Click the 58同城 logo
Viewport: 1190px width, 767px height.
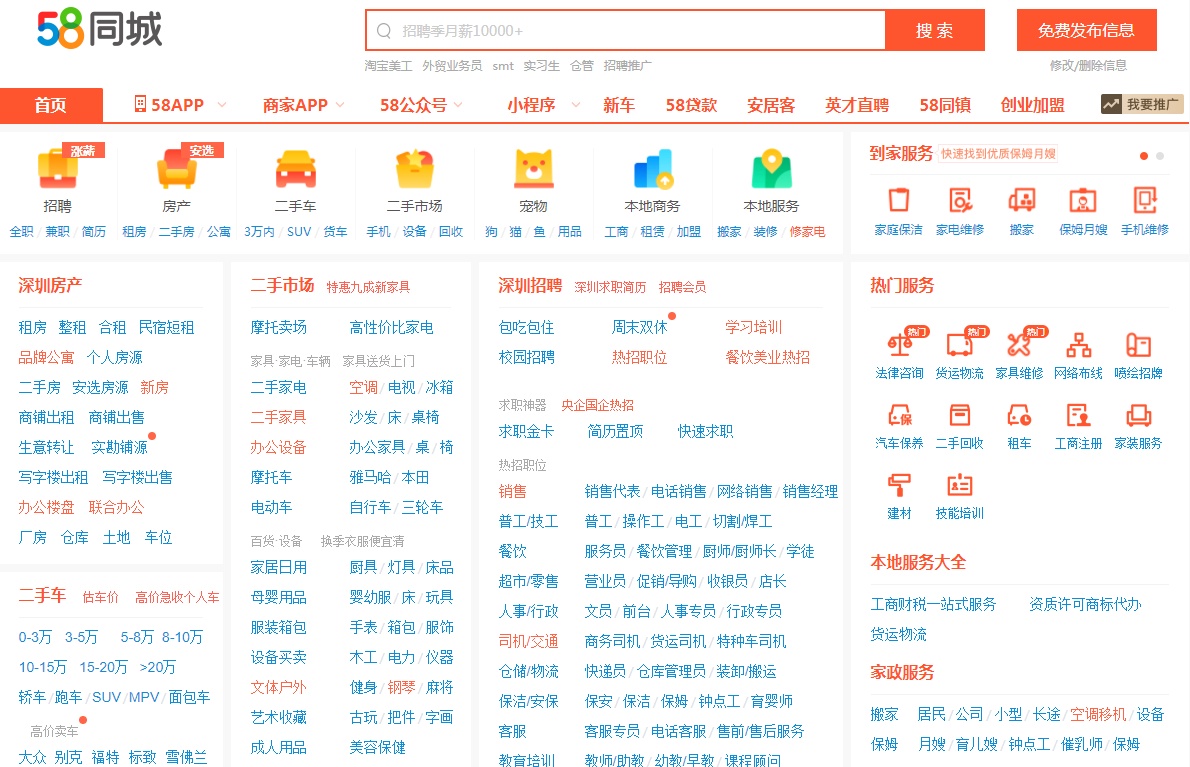tap(99, 30)
